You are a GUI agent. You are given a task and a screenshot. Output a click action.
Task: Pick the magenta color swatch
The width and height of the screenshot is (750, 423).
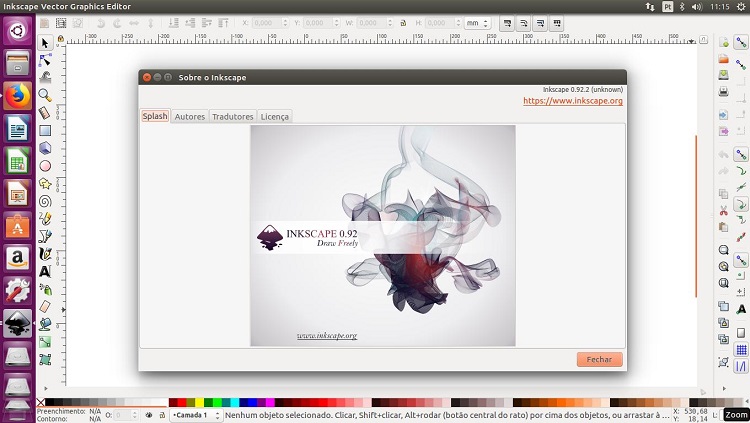click(x=270, y=402)
